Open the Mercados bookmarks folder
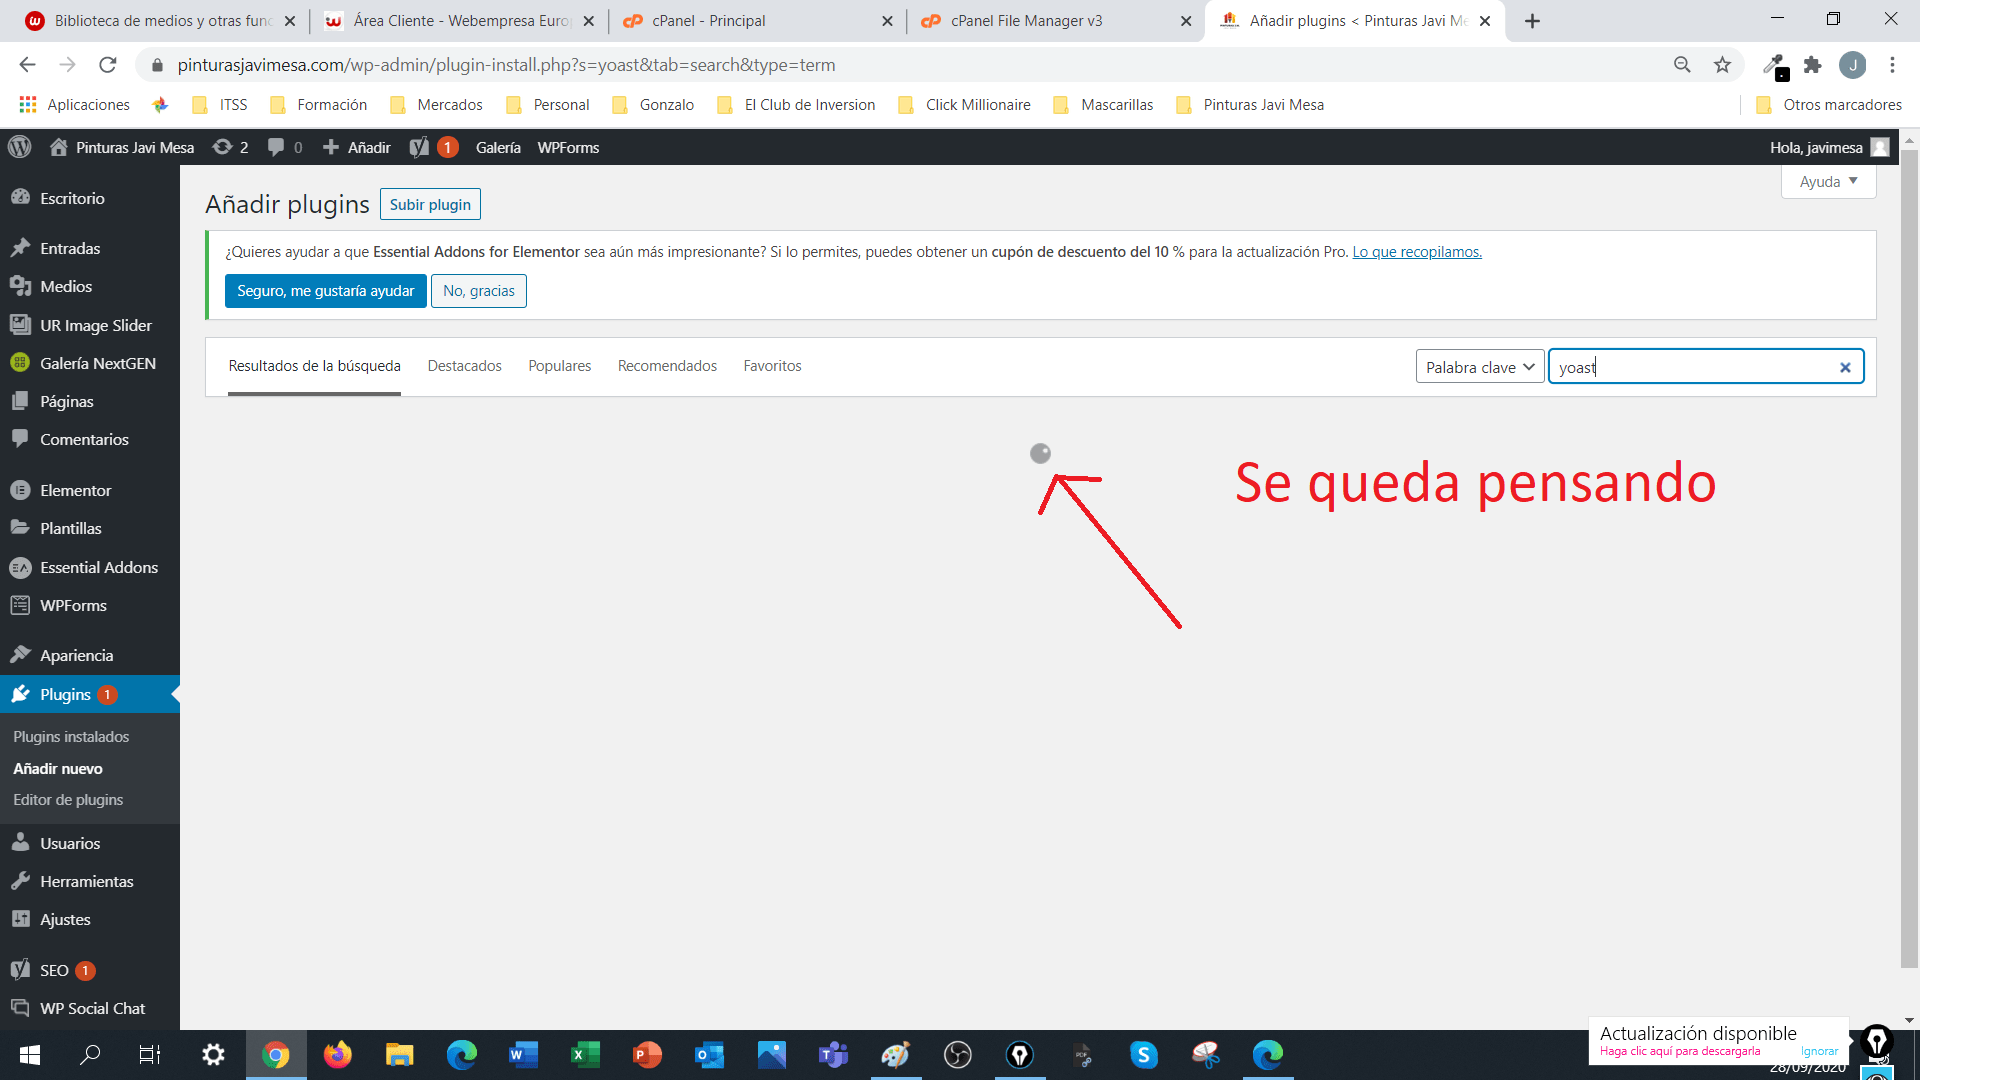 (437, 105)
